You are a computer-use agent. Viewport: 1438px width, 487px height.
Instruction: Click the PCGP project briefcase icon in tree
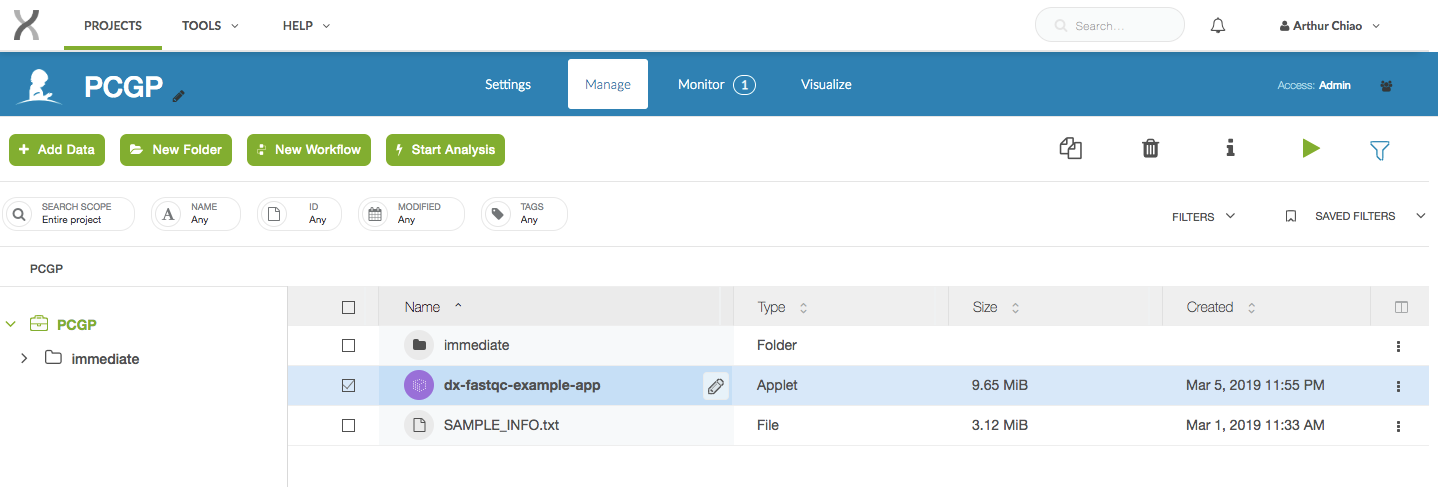click(39, 324)
